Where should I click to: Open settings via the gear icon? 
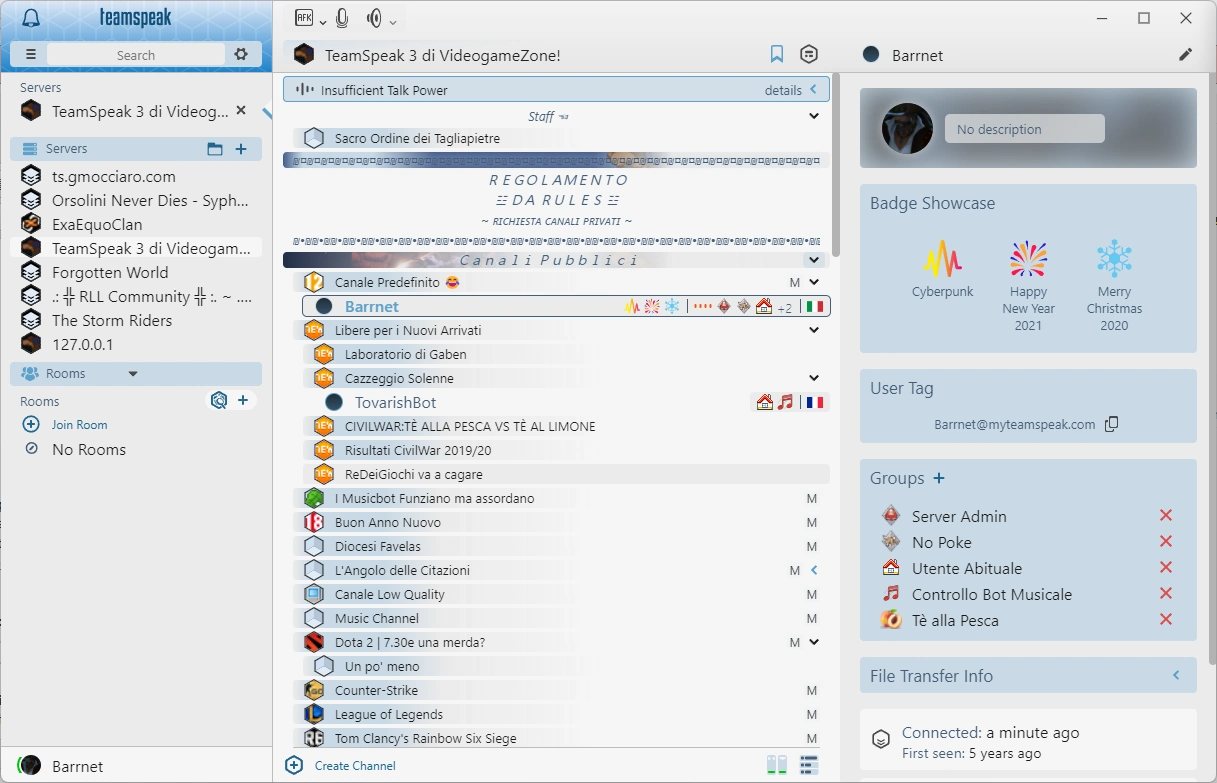(241, 55)
